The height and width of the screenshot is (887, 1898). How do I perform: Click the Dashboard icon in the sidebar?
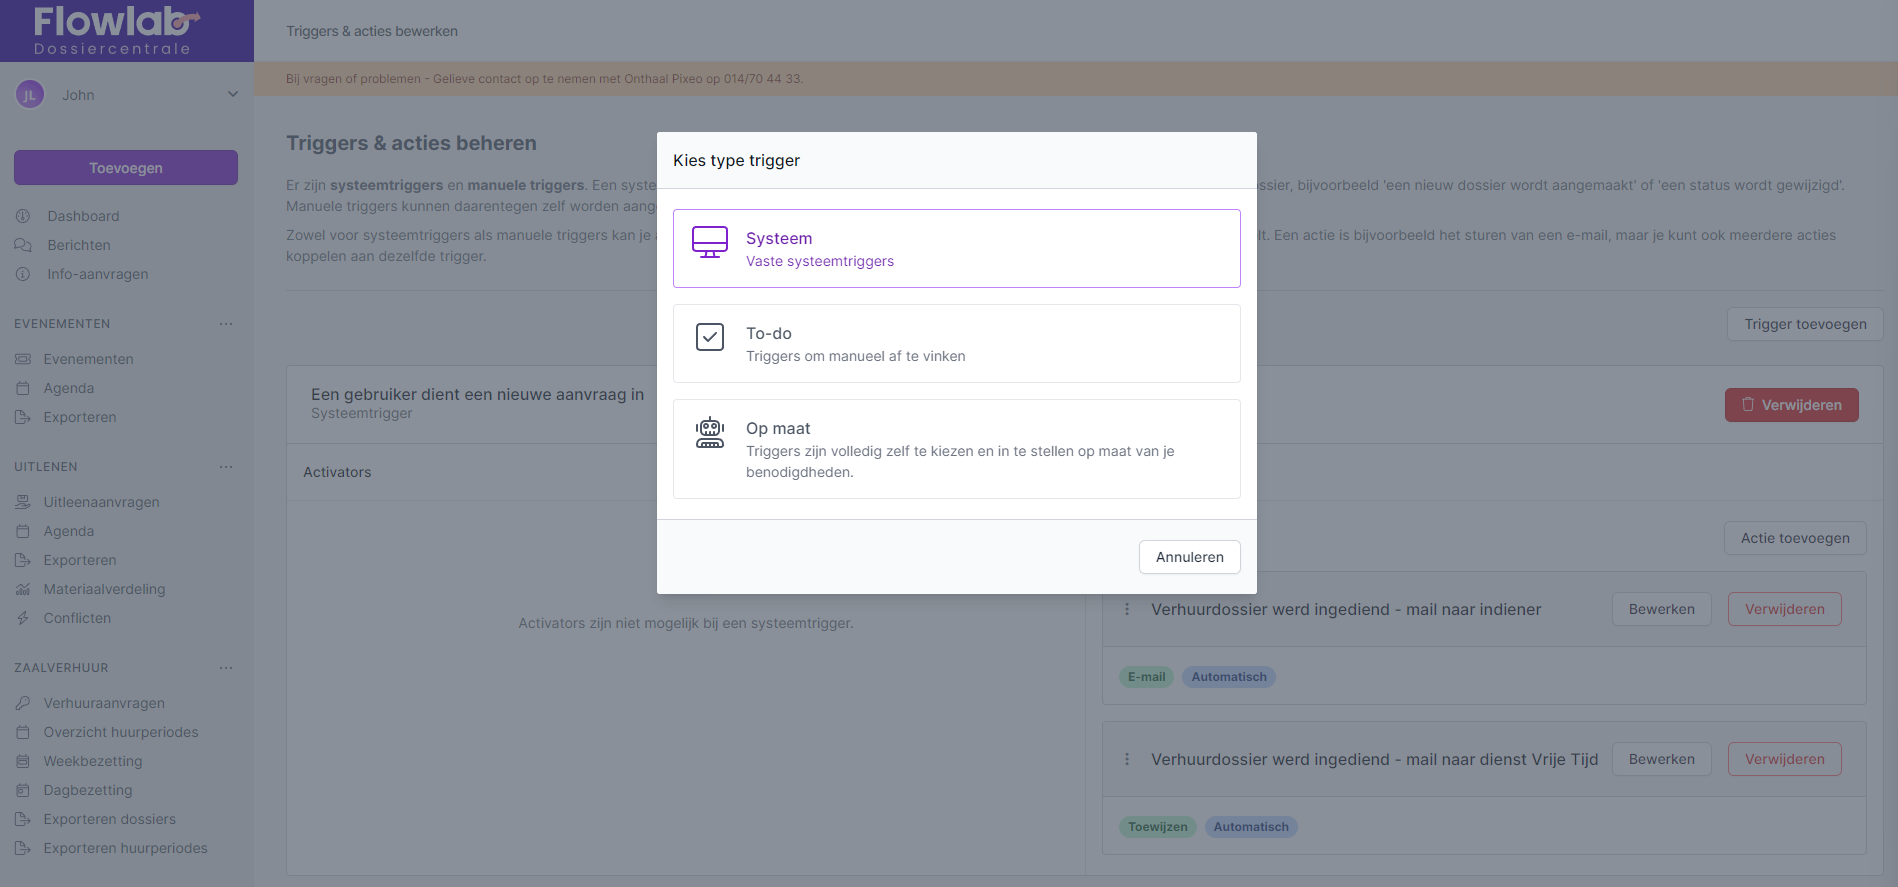tap(23, 216)
